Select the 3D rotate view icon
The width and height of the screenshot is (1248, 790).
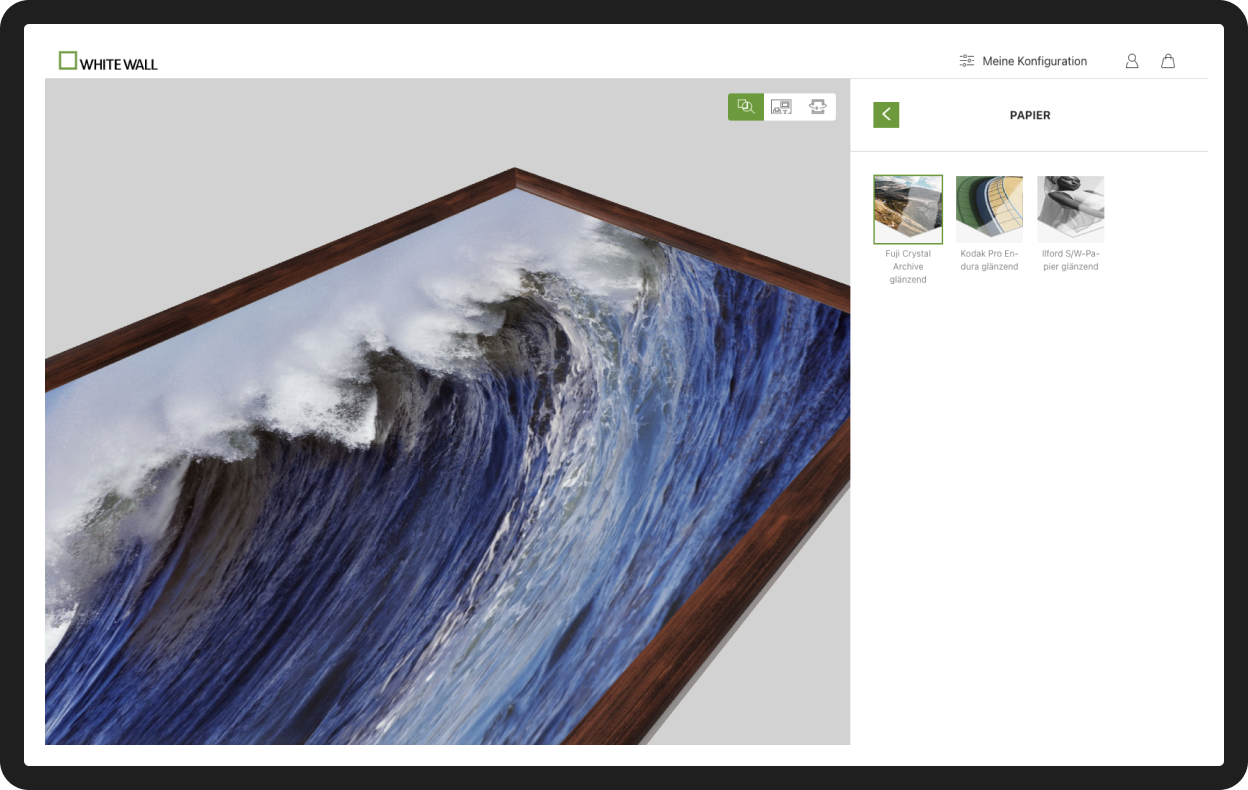click(x=817, y=107)
